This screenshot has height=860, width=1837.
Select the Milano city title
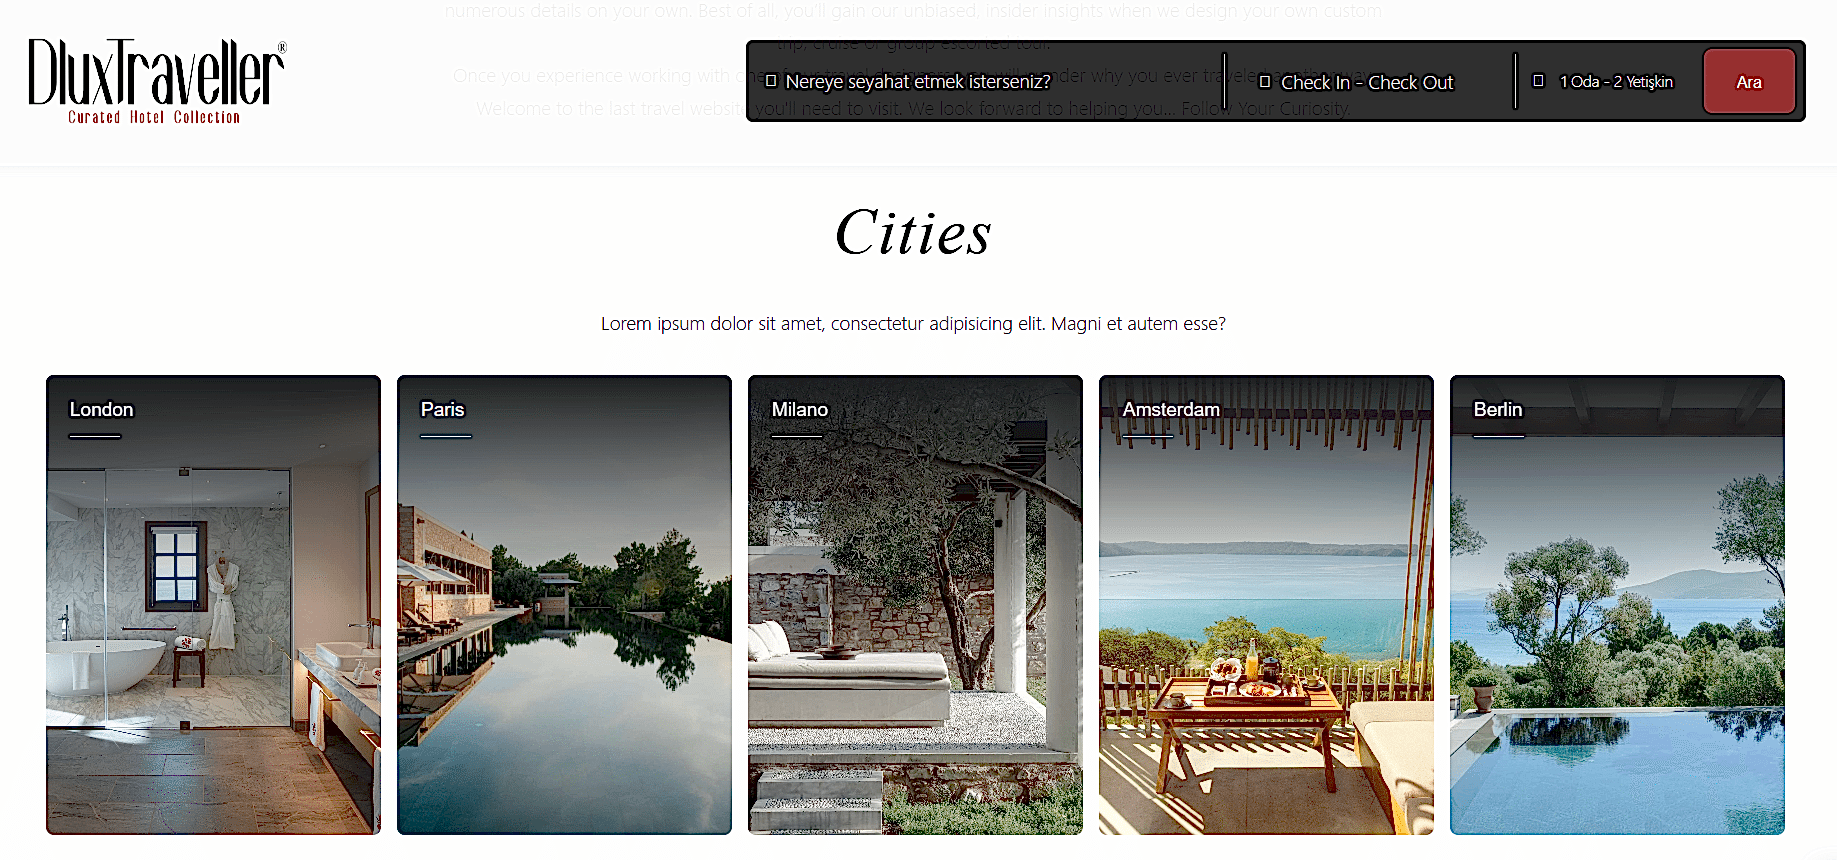click(x=799, y=410)
